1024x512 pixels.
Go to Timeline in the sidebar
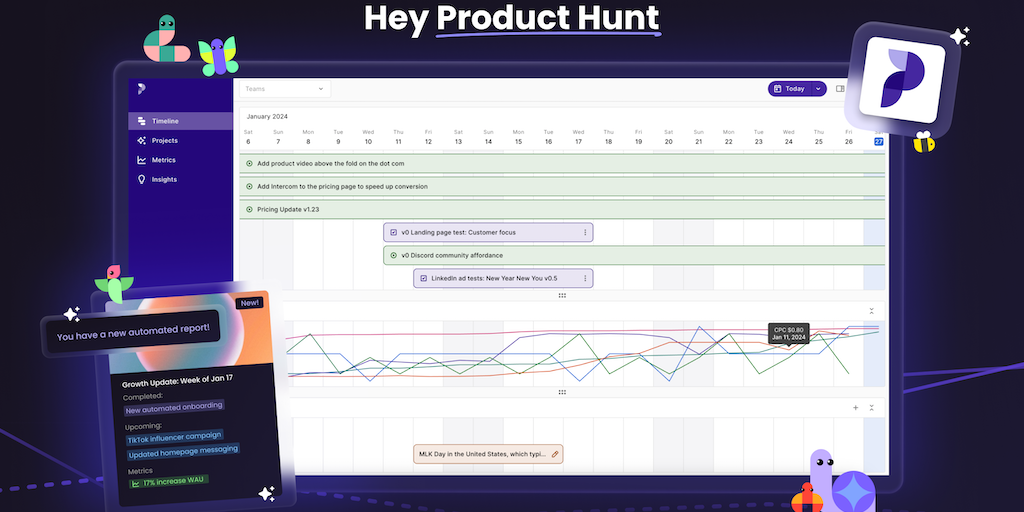click(x=181, y=121)
